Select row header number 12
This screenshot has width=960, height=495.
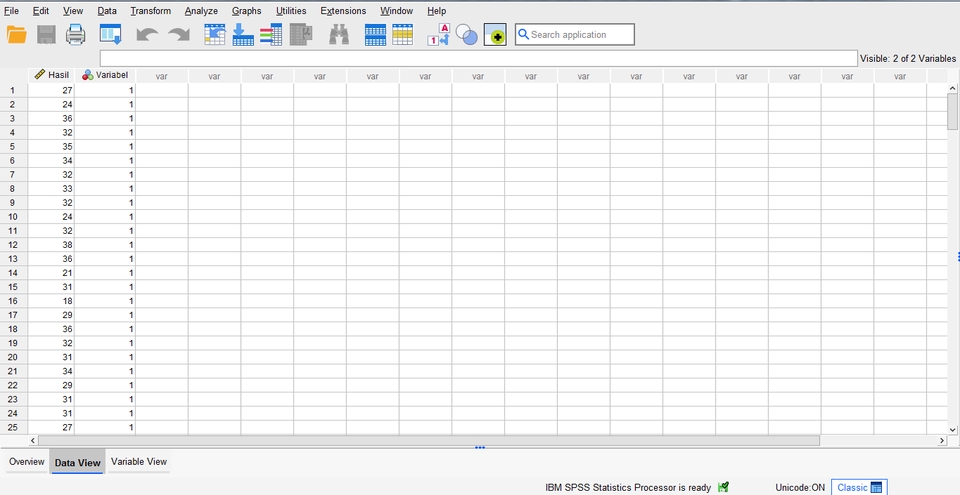point(12,244)
